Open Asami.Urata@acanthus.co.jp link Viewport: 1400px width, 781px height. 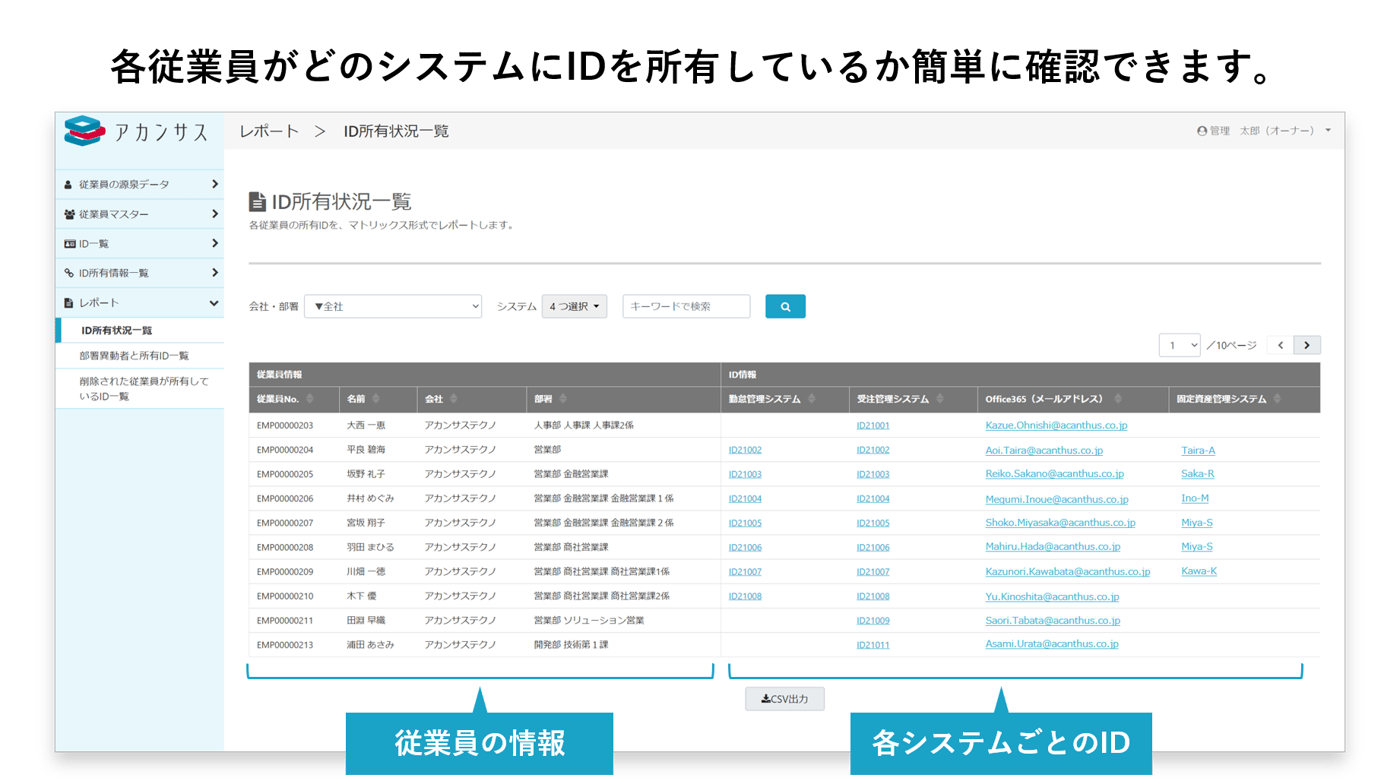[1052, 644]
